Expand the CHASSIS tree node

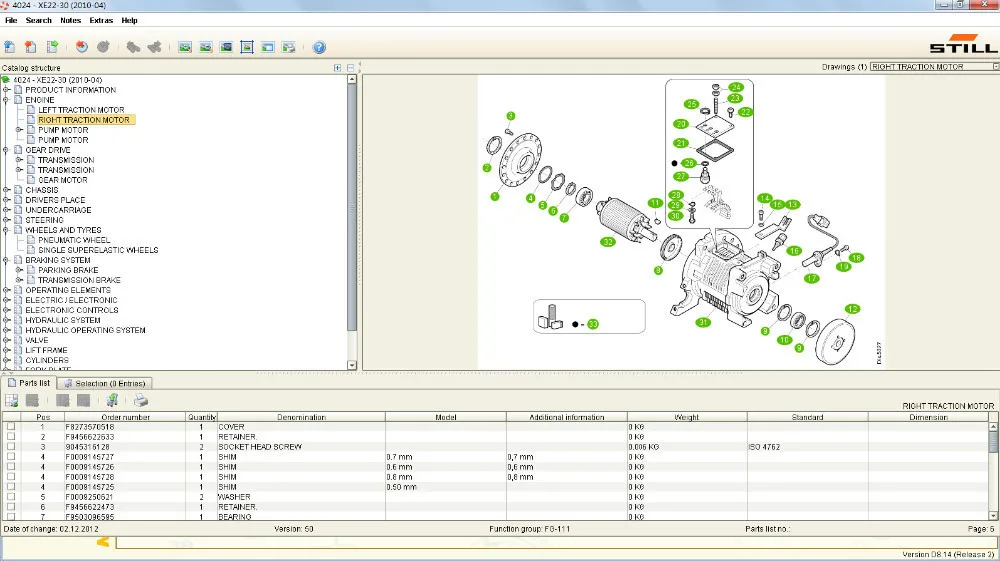point(6,190)
